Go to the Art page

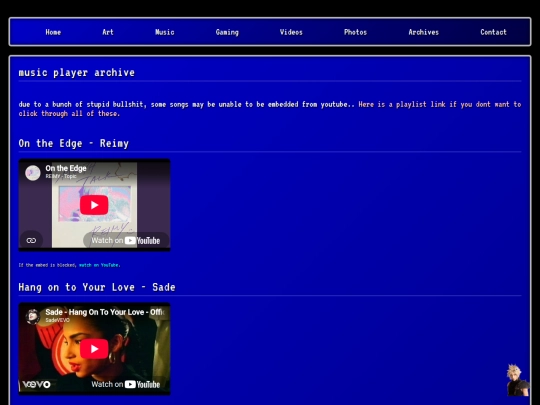(x=108, y=32)
